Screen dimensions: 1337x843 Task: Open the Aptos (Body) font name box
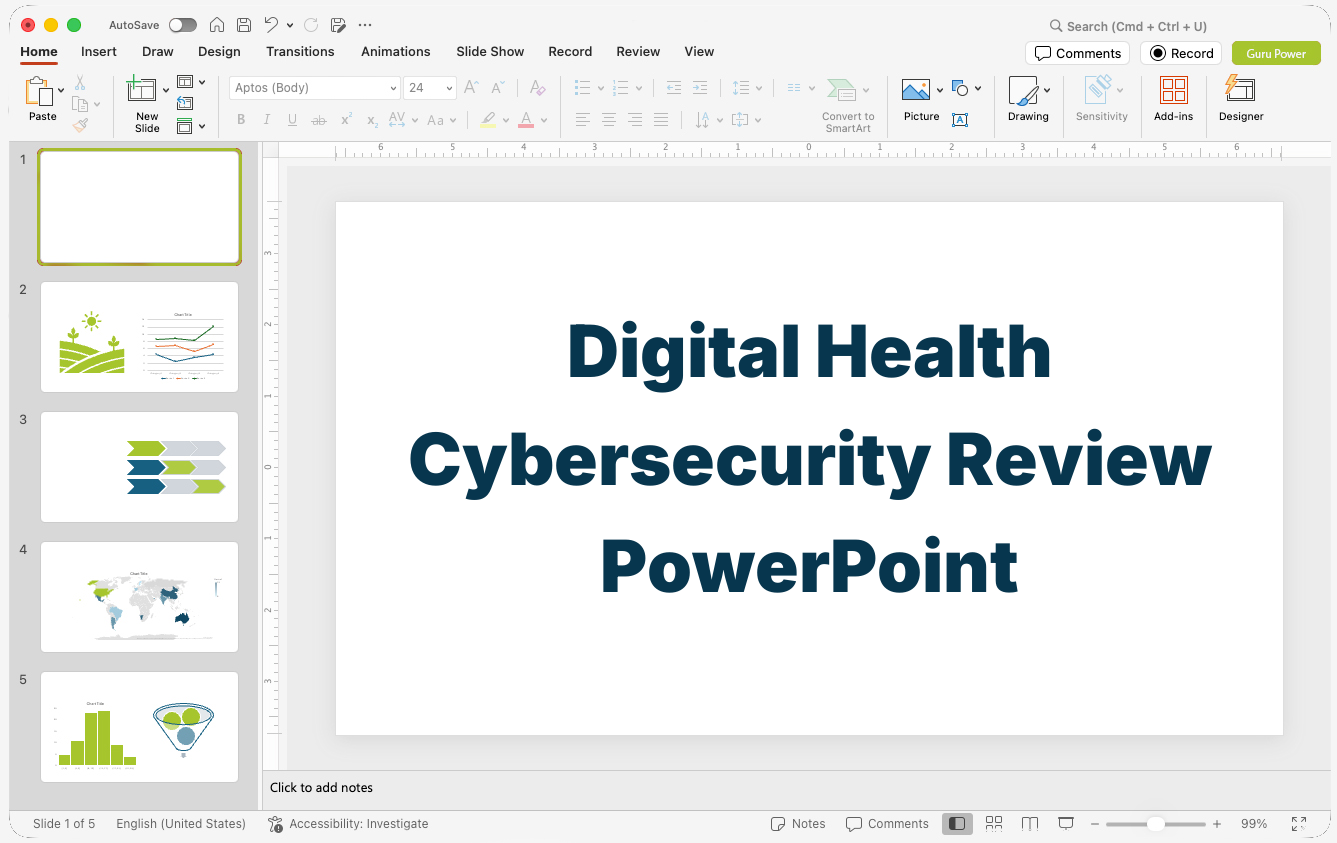point(315,88)
